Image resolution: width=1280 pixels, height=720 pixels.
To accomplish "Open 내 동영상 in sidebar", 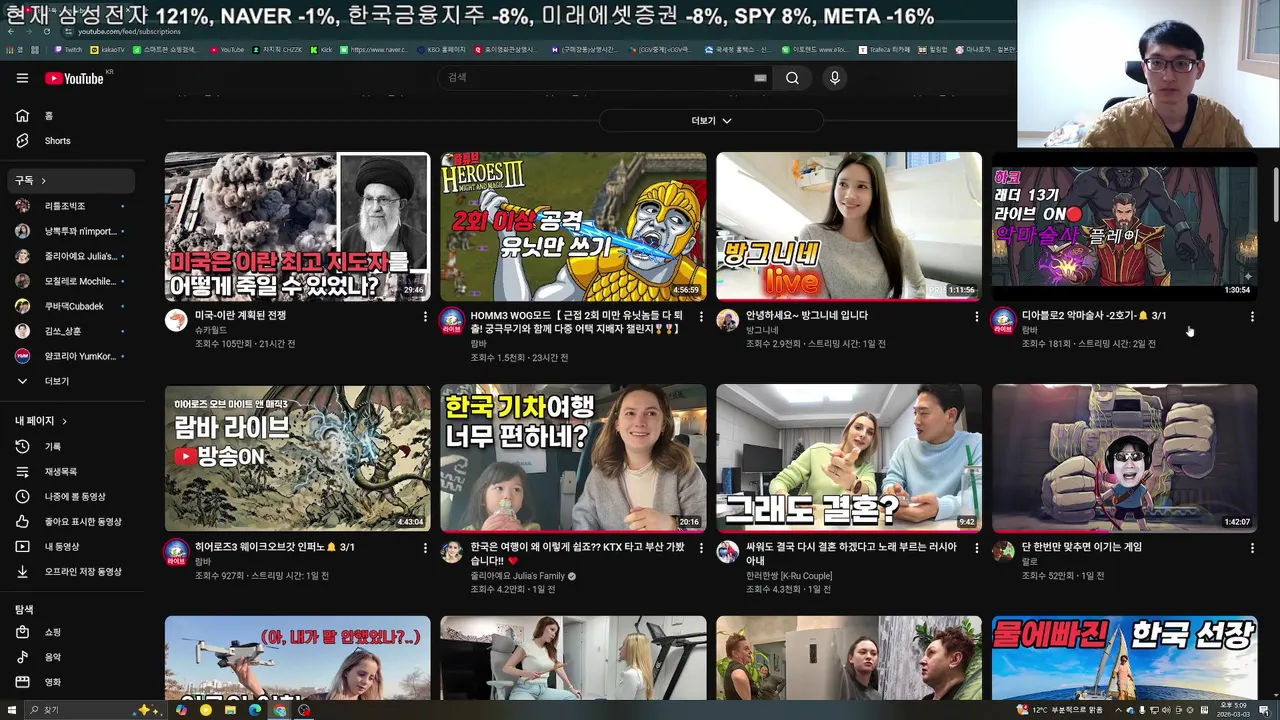I will [x=70, y=547].
